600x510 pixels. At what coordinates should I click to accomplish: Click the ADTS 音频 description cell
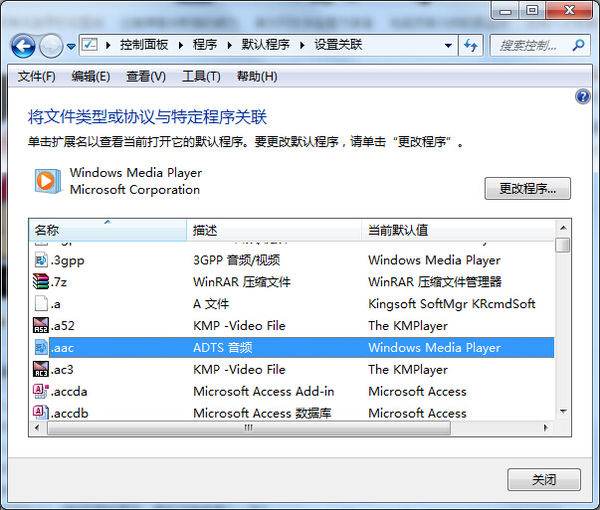[x=223, y=348]
